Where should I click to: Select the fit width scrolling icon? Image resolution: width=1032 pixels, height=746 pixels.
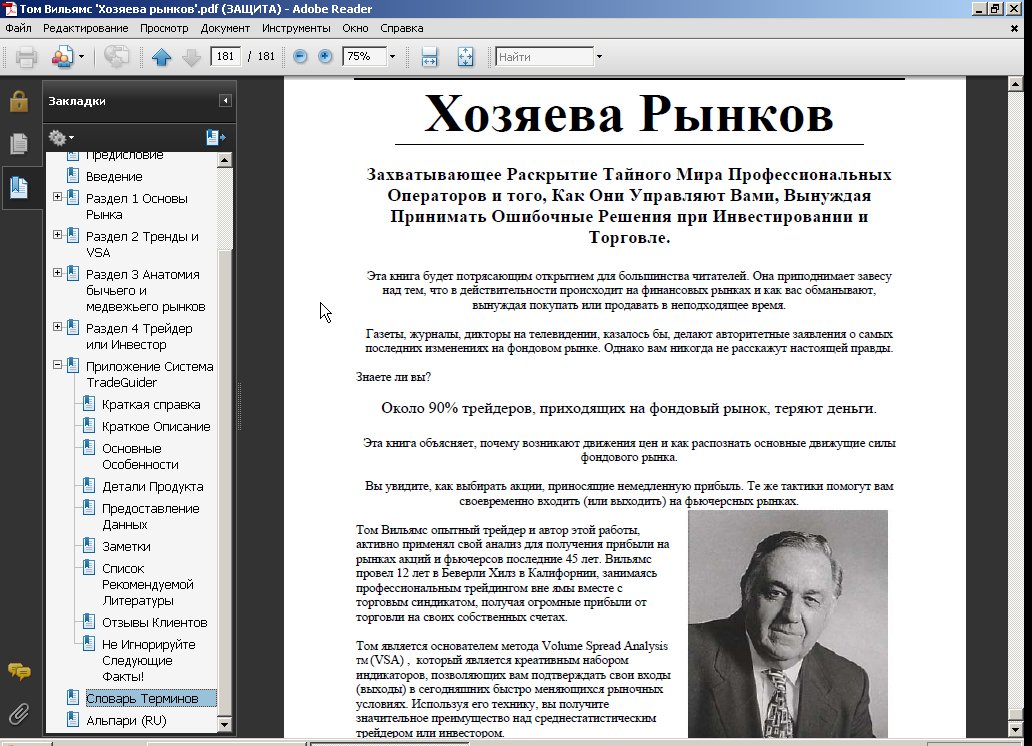coord(429,57)
